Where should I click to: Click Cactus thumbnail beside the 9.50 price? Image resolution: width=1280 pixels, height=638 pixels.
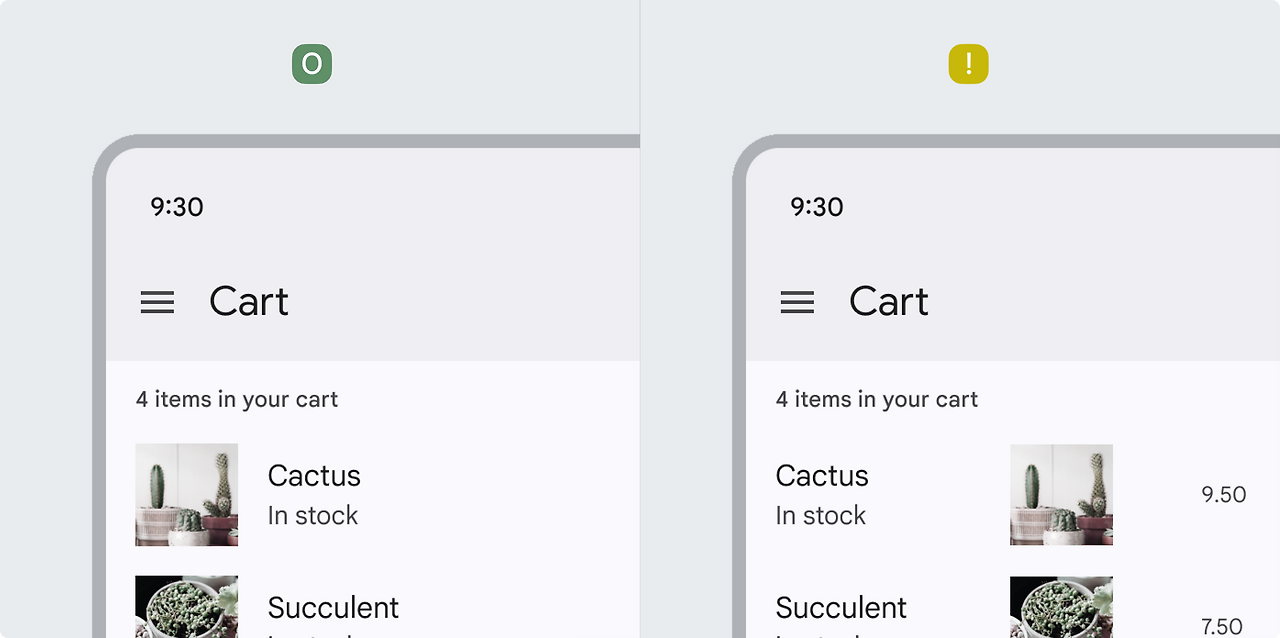tap(1061, 495)
